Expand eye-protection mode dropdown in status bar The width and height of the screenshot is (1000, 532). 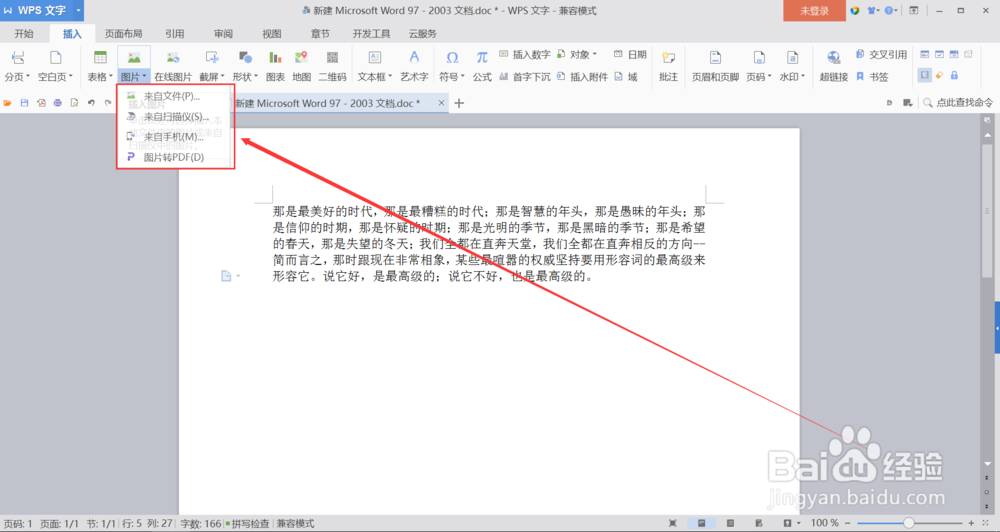coord(798,523)
